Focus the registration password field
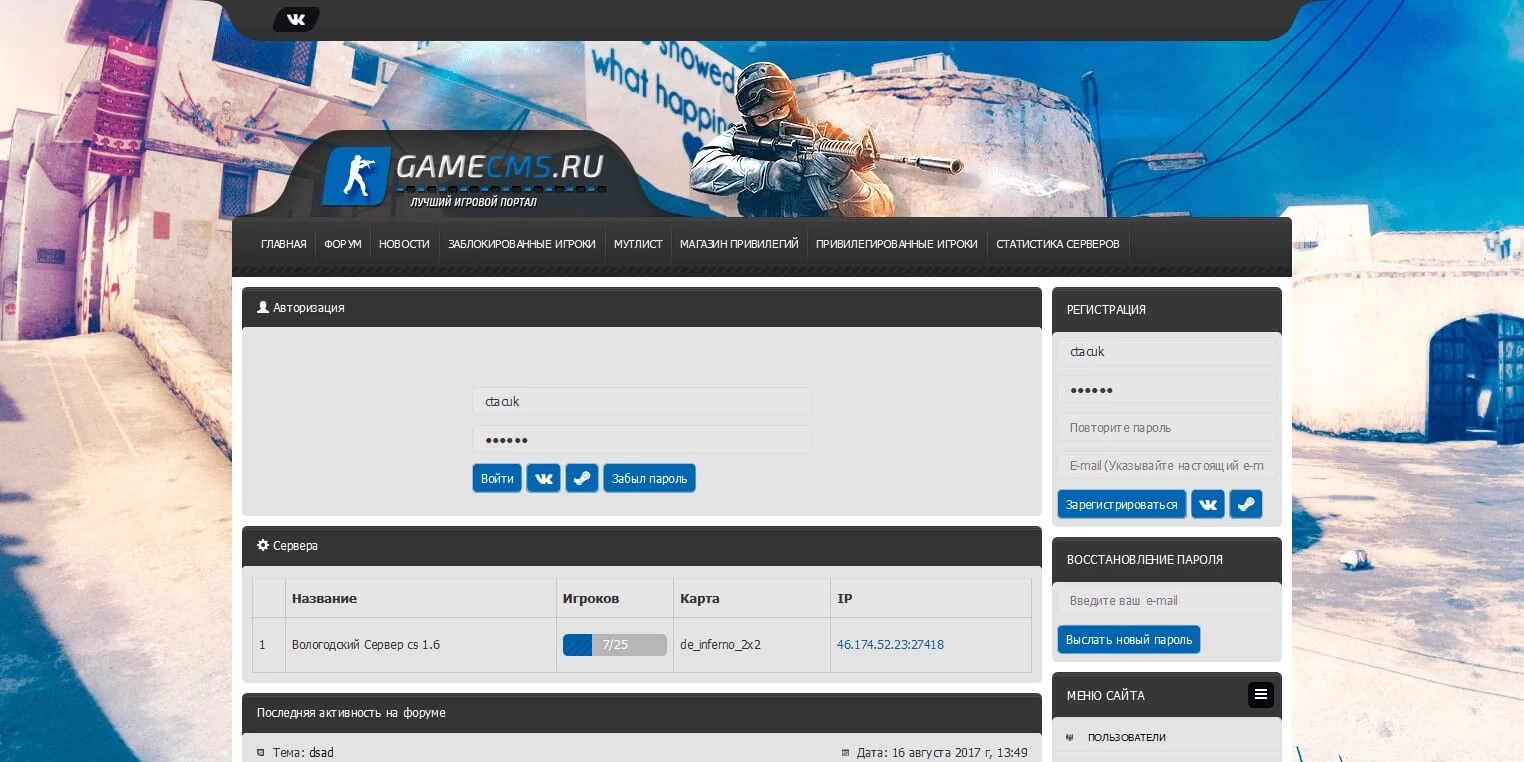 pos(1167,389)
